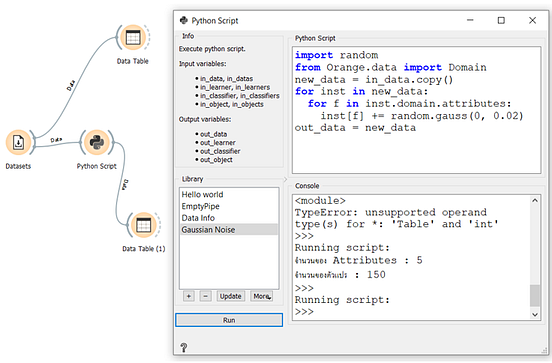Click 'in_data, in_datas' input variable entry
The image size is (552, 363).
[x=226, y=79]
